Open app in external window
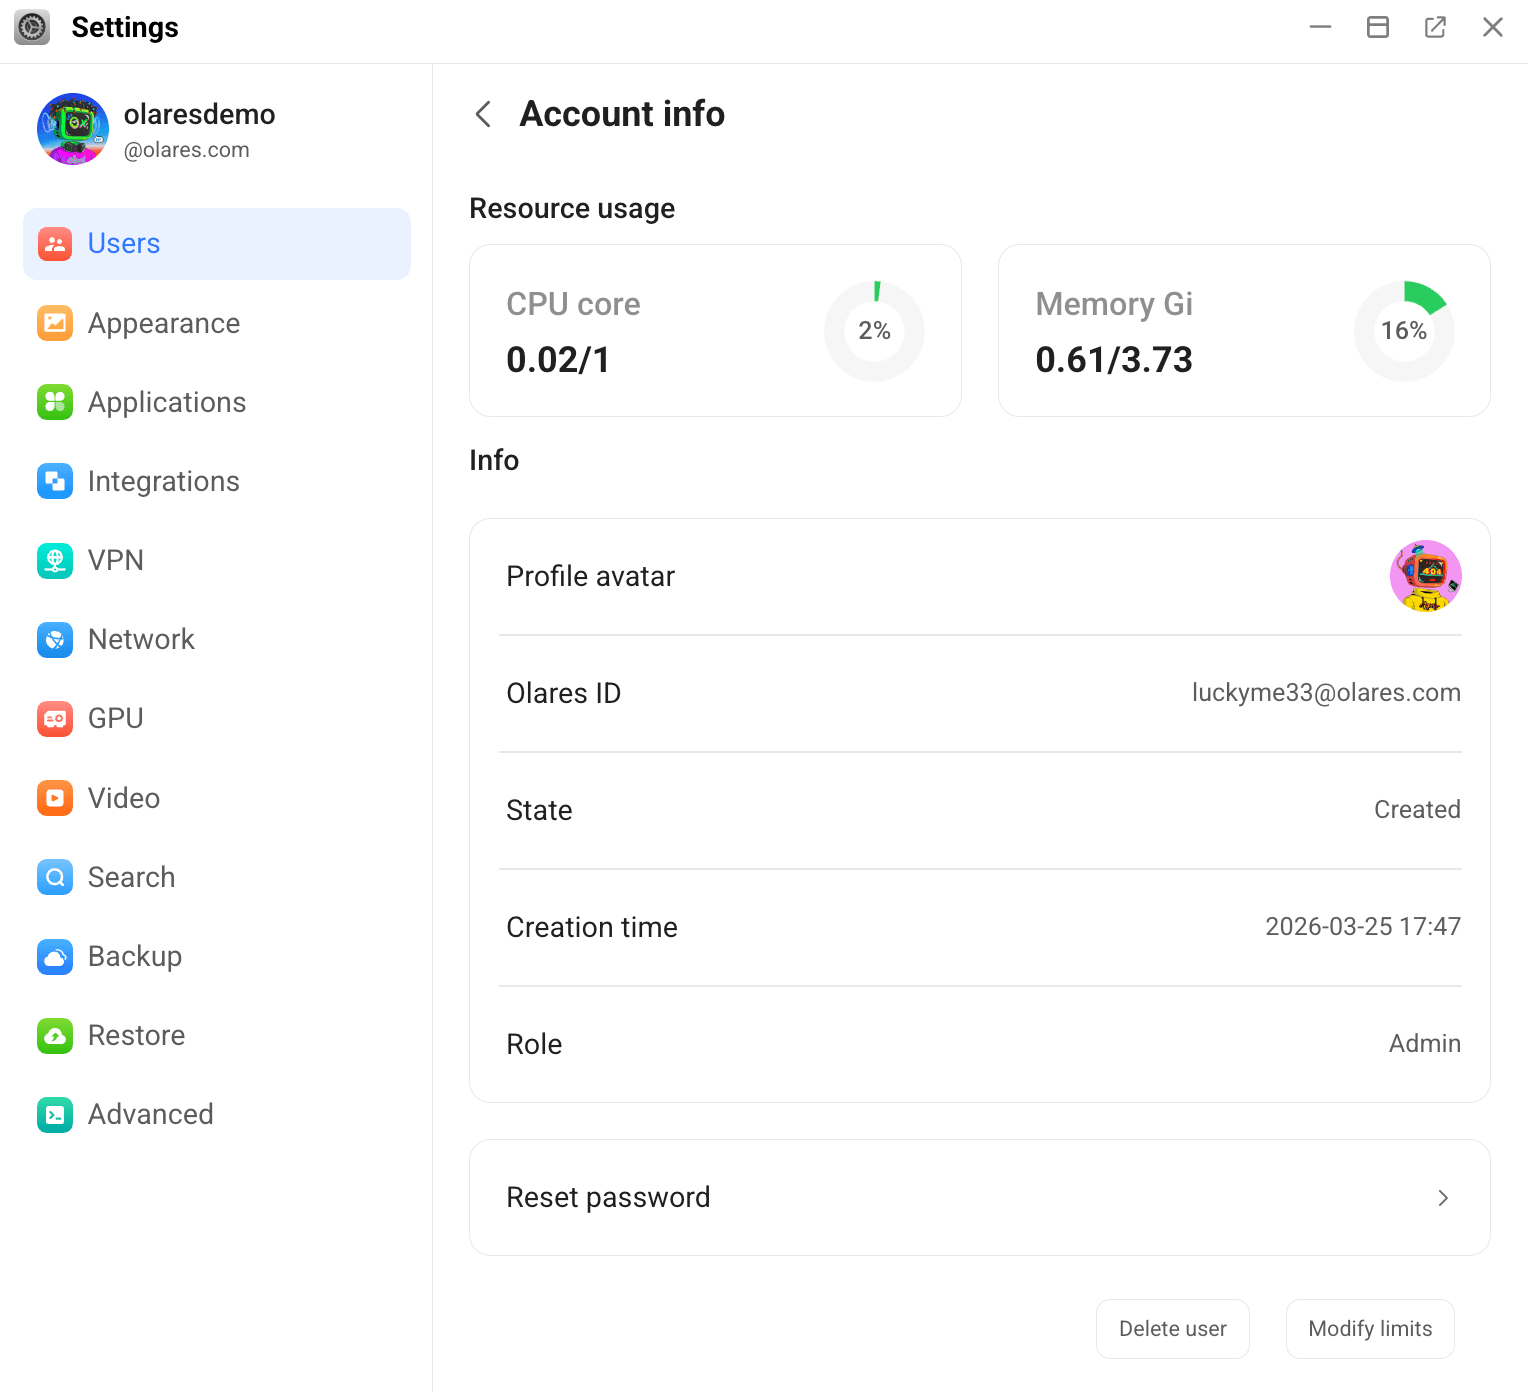Image resolution: width=1528 pixels, height=1392 pixels. 1435,27
